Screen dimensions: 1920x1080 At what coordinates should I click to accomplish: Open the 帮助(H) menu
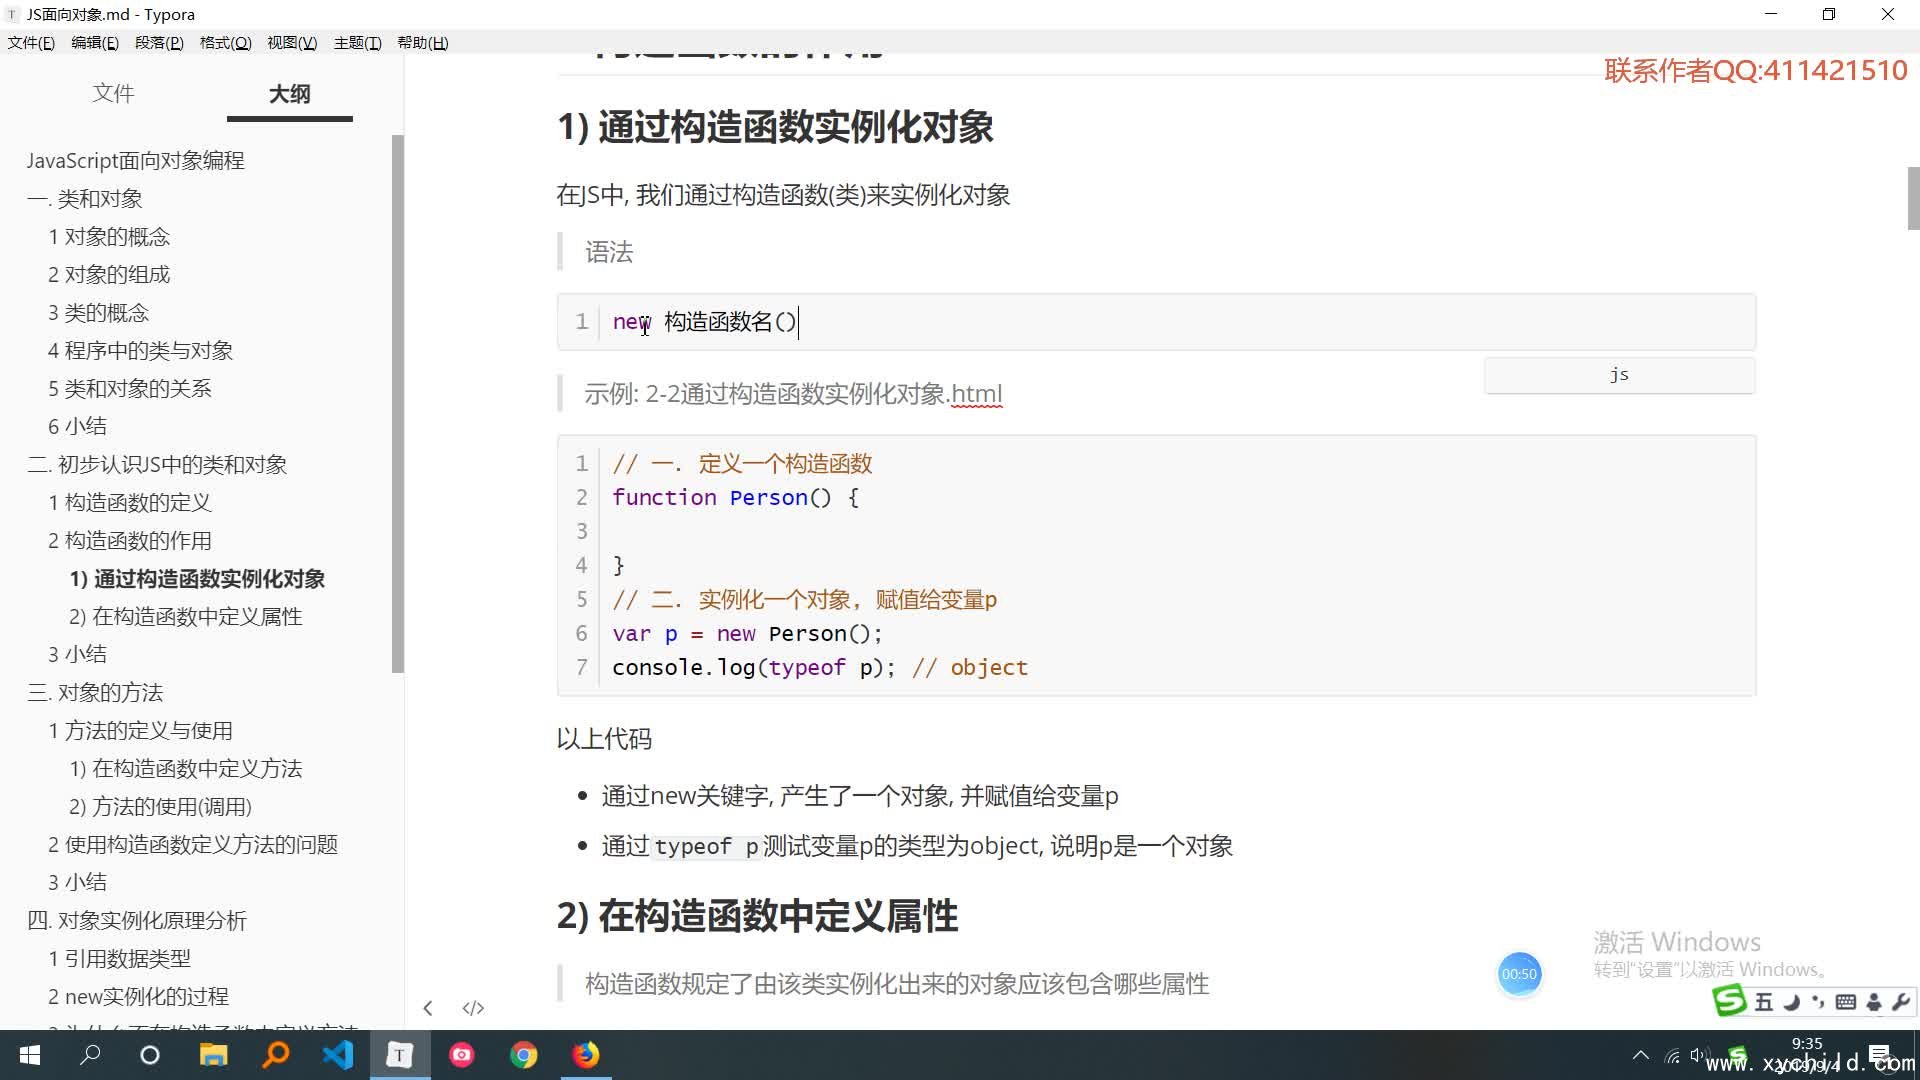[x=423, y=43]
